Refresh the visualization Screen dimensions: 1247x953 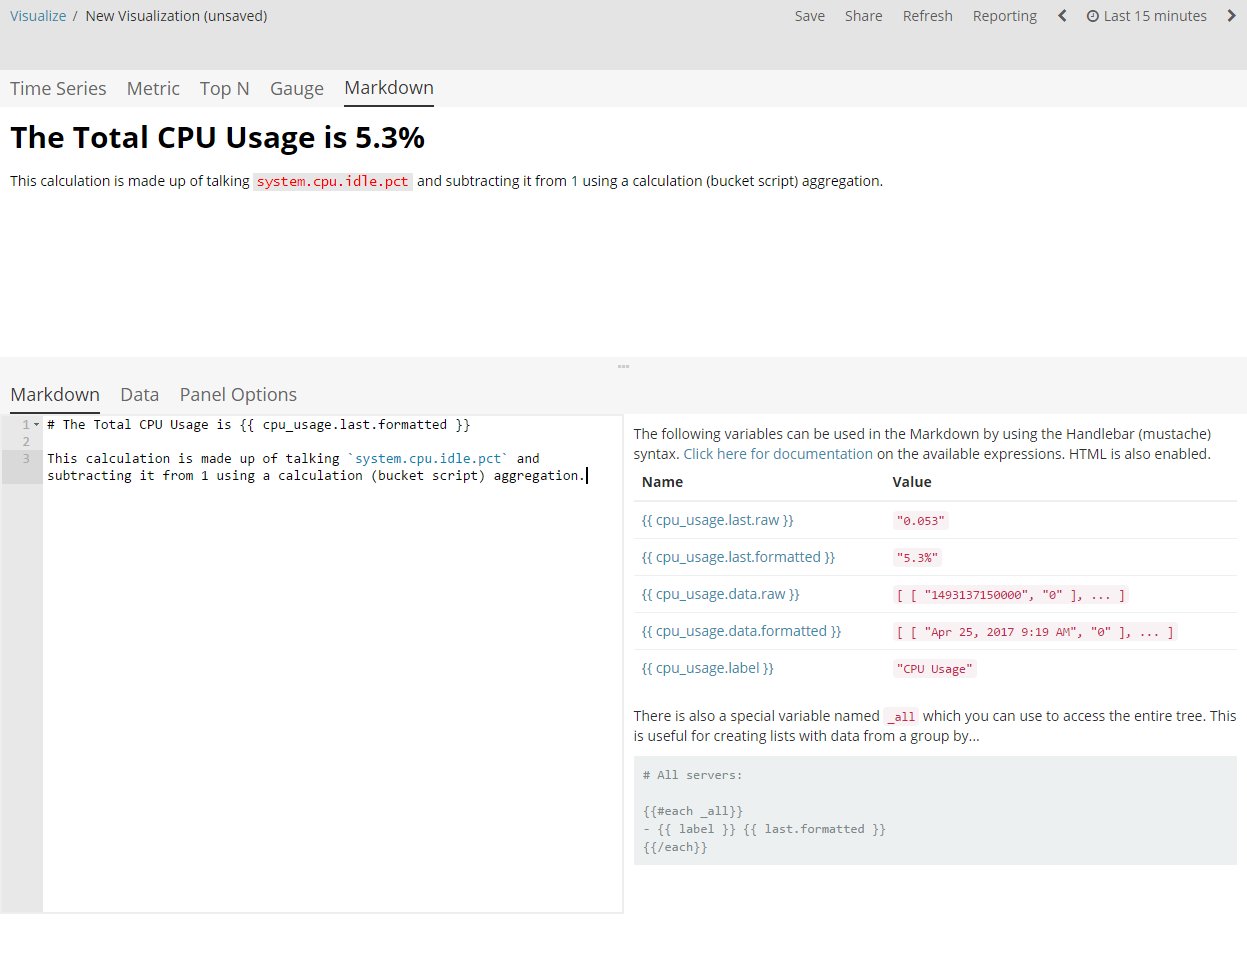click(x=927, y=15)
